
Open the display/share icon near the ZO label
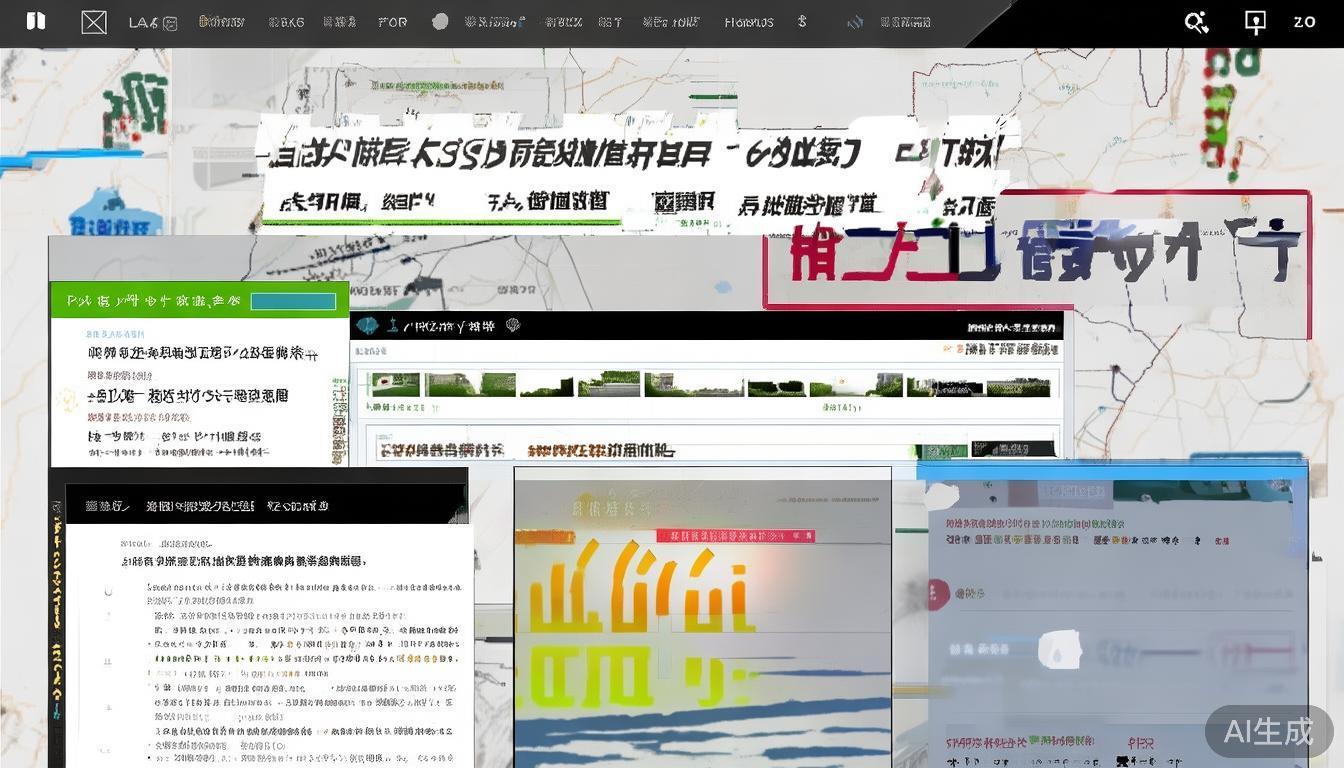[x=1254, y=21]
